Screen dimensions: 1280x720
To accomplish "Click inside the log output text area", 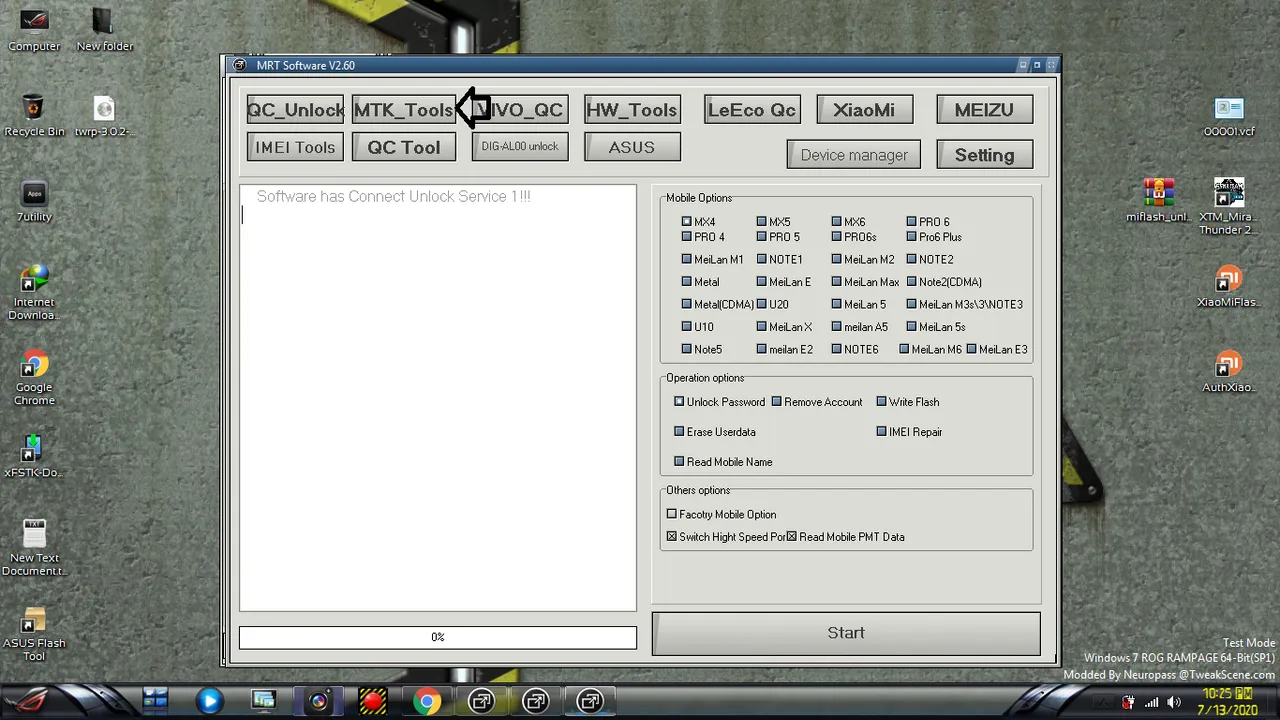I will pyautogui.click(x=438, y=397).
